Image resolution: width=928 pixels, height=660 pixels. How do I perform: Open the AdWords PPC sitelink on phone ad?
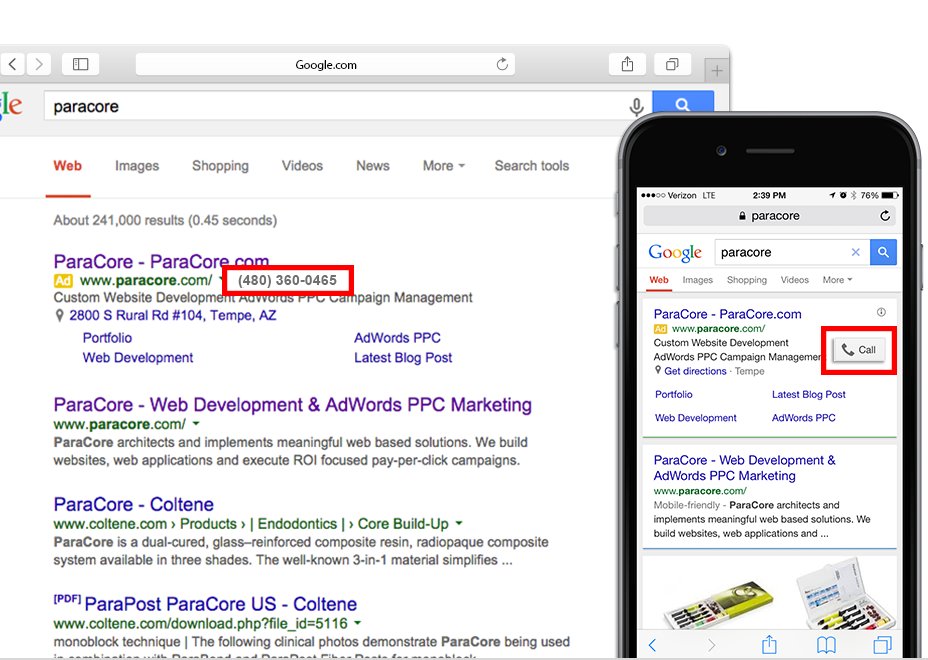803,418
